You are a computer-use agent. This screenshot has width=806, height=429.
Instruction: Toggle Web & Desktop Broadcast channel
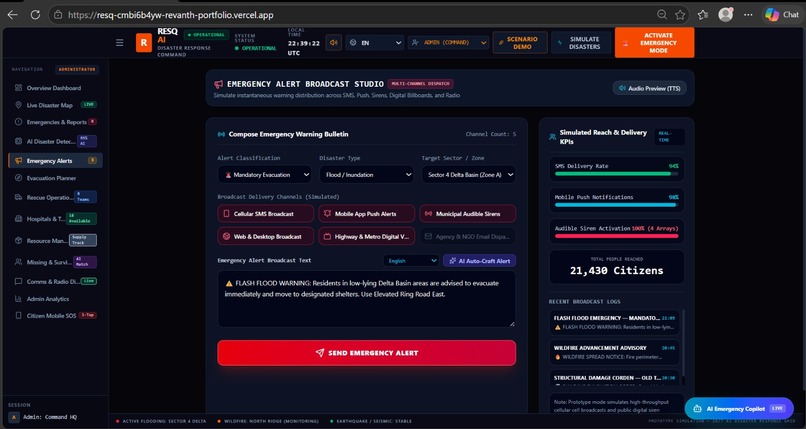coord(265,236)
